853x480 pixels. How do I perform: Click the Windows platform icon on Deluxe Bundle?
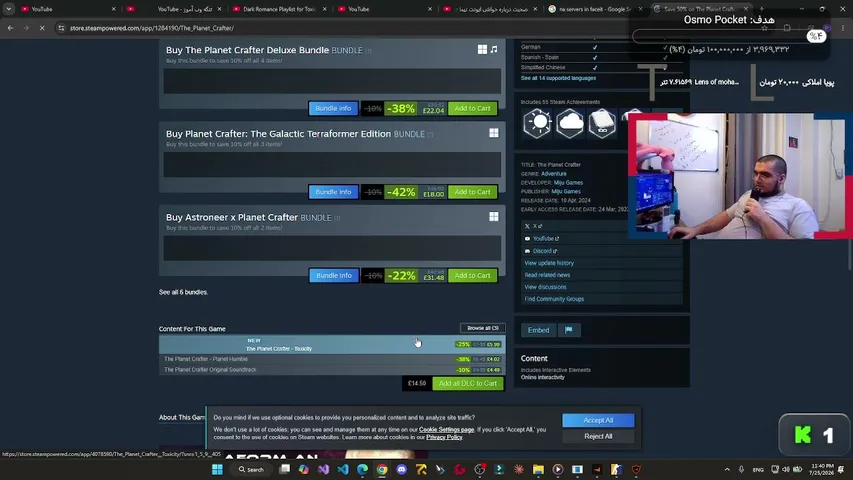(x=482, y=50)
